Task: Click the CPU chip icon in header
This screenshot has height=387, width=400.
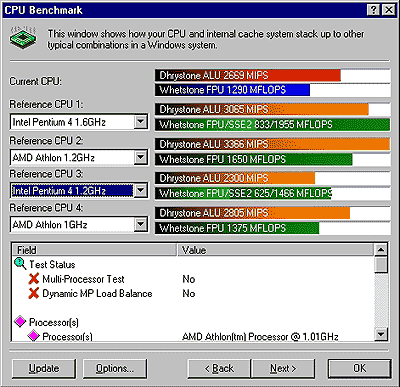Action: 23,37
